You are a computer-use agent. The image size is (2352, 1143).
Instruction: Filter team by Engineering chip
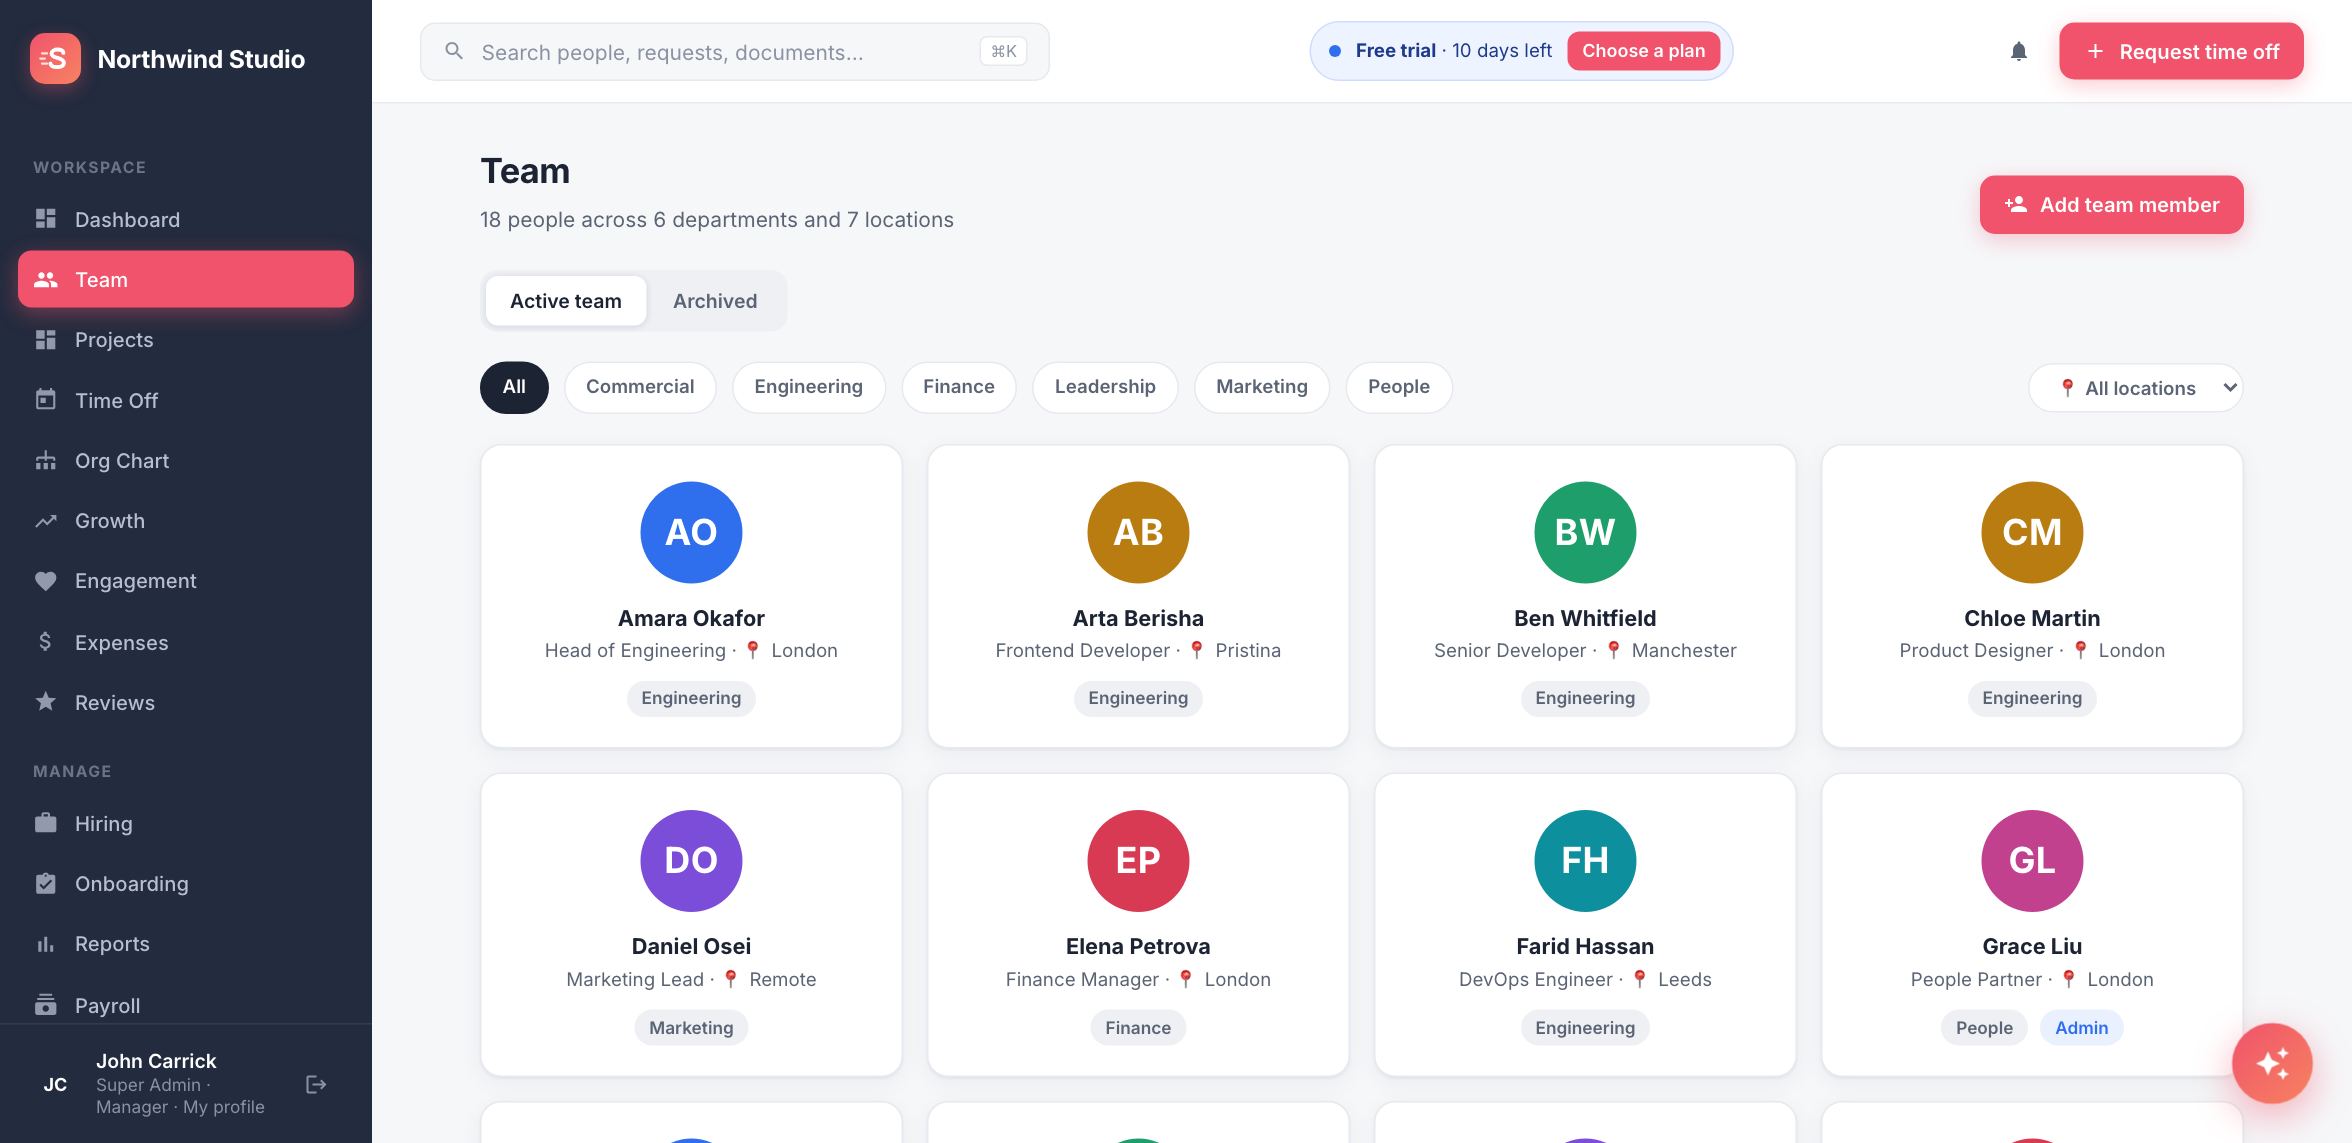(808, 387)
